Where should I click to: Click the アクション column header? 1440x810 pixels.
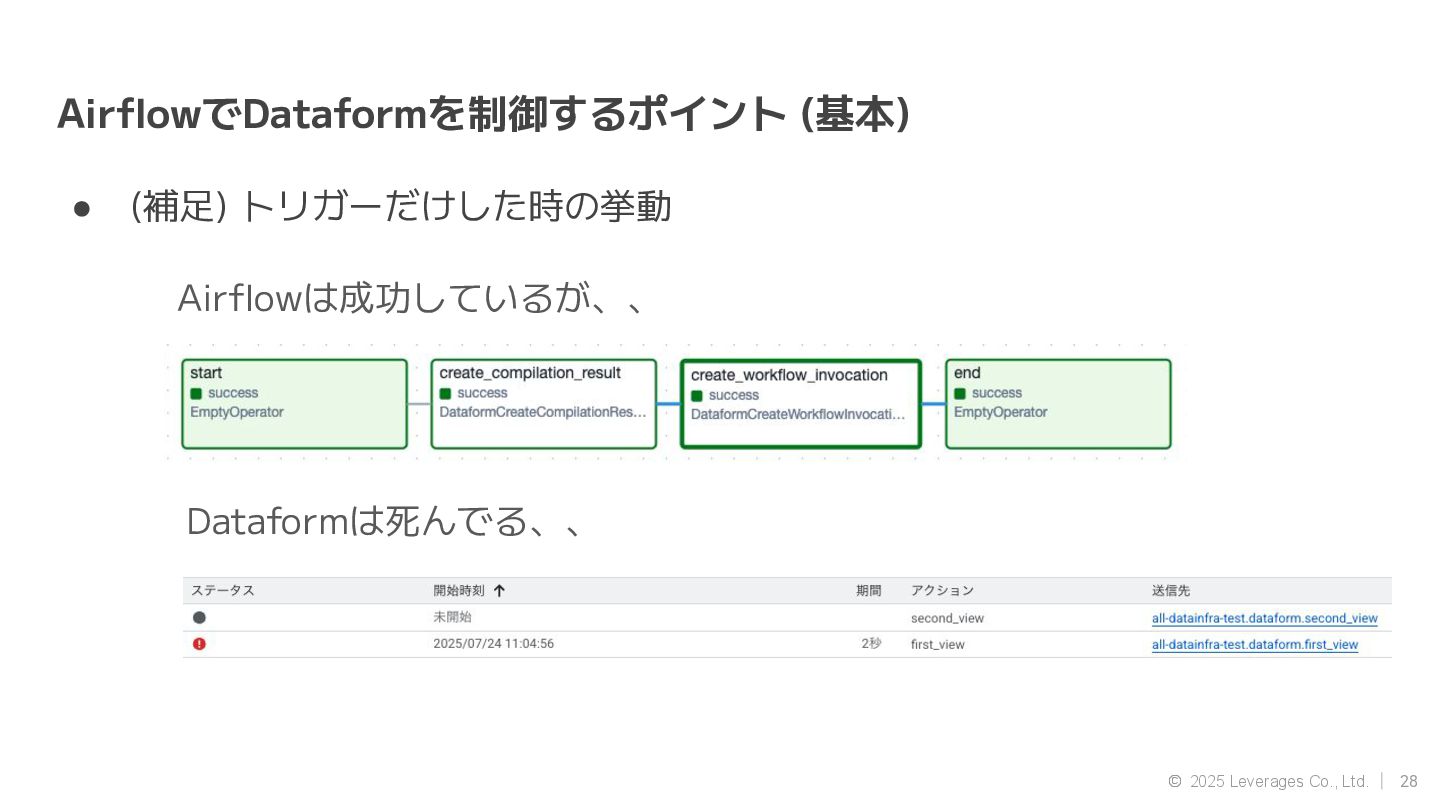[942, 590]
